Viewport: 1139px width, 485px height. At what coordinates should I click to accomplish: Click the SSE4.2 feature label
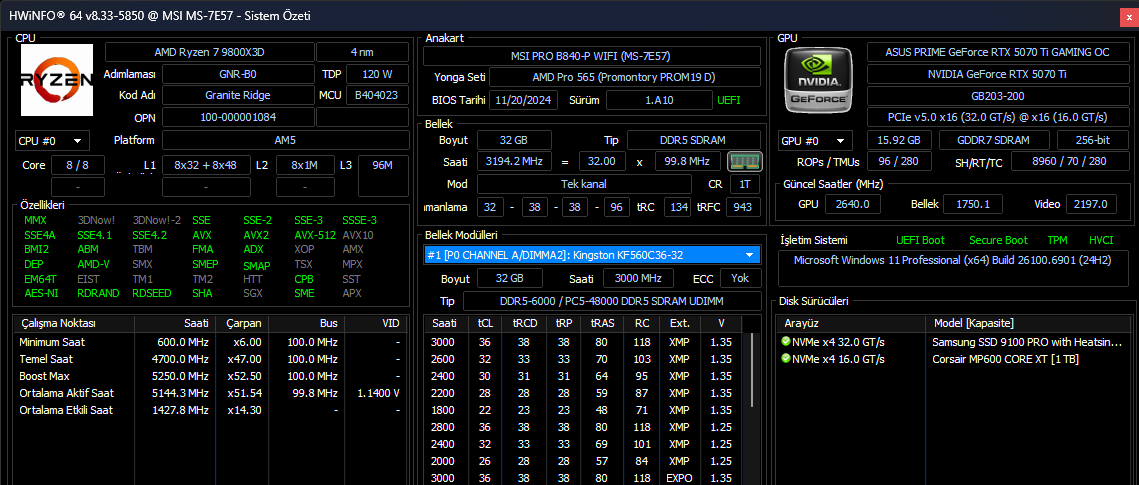[149, 235]
